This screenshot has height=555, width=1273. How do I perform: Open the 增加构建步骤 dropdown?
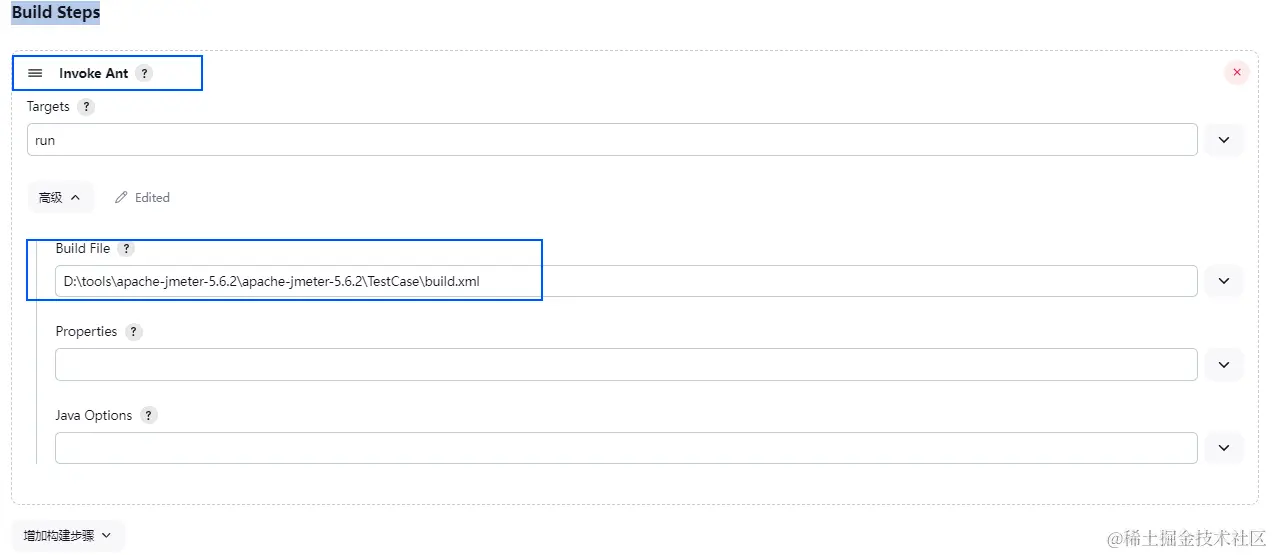(x=68, y=536)
